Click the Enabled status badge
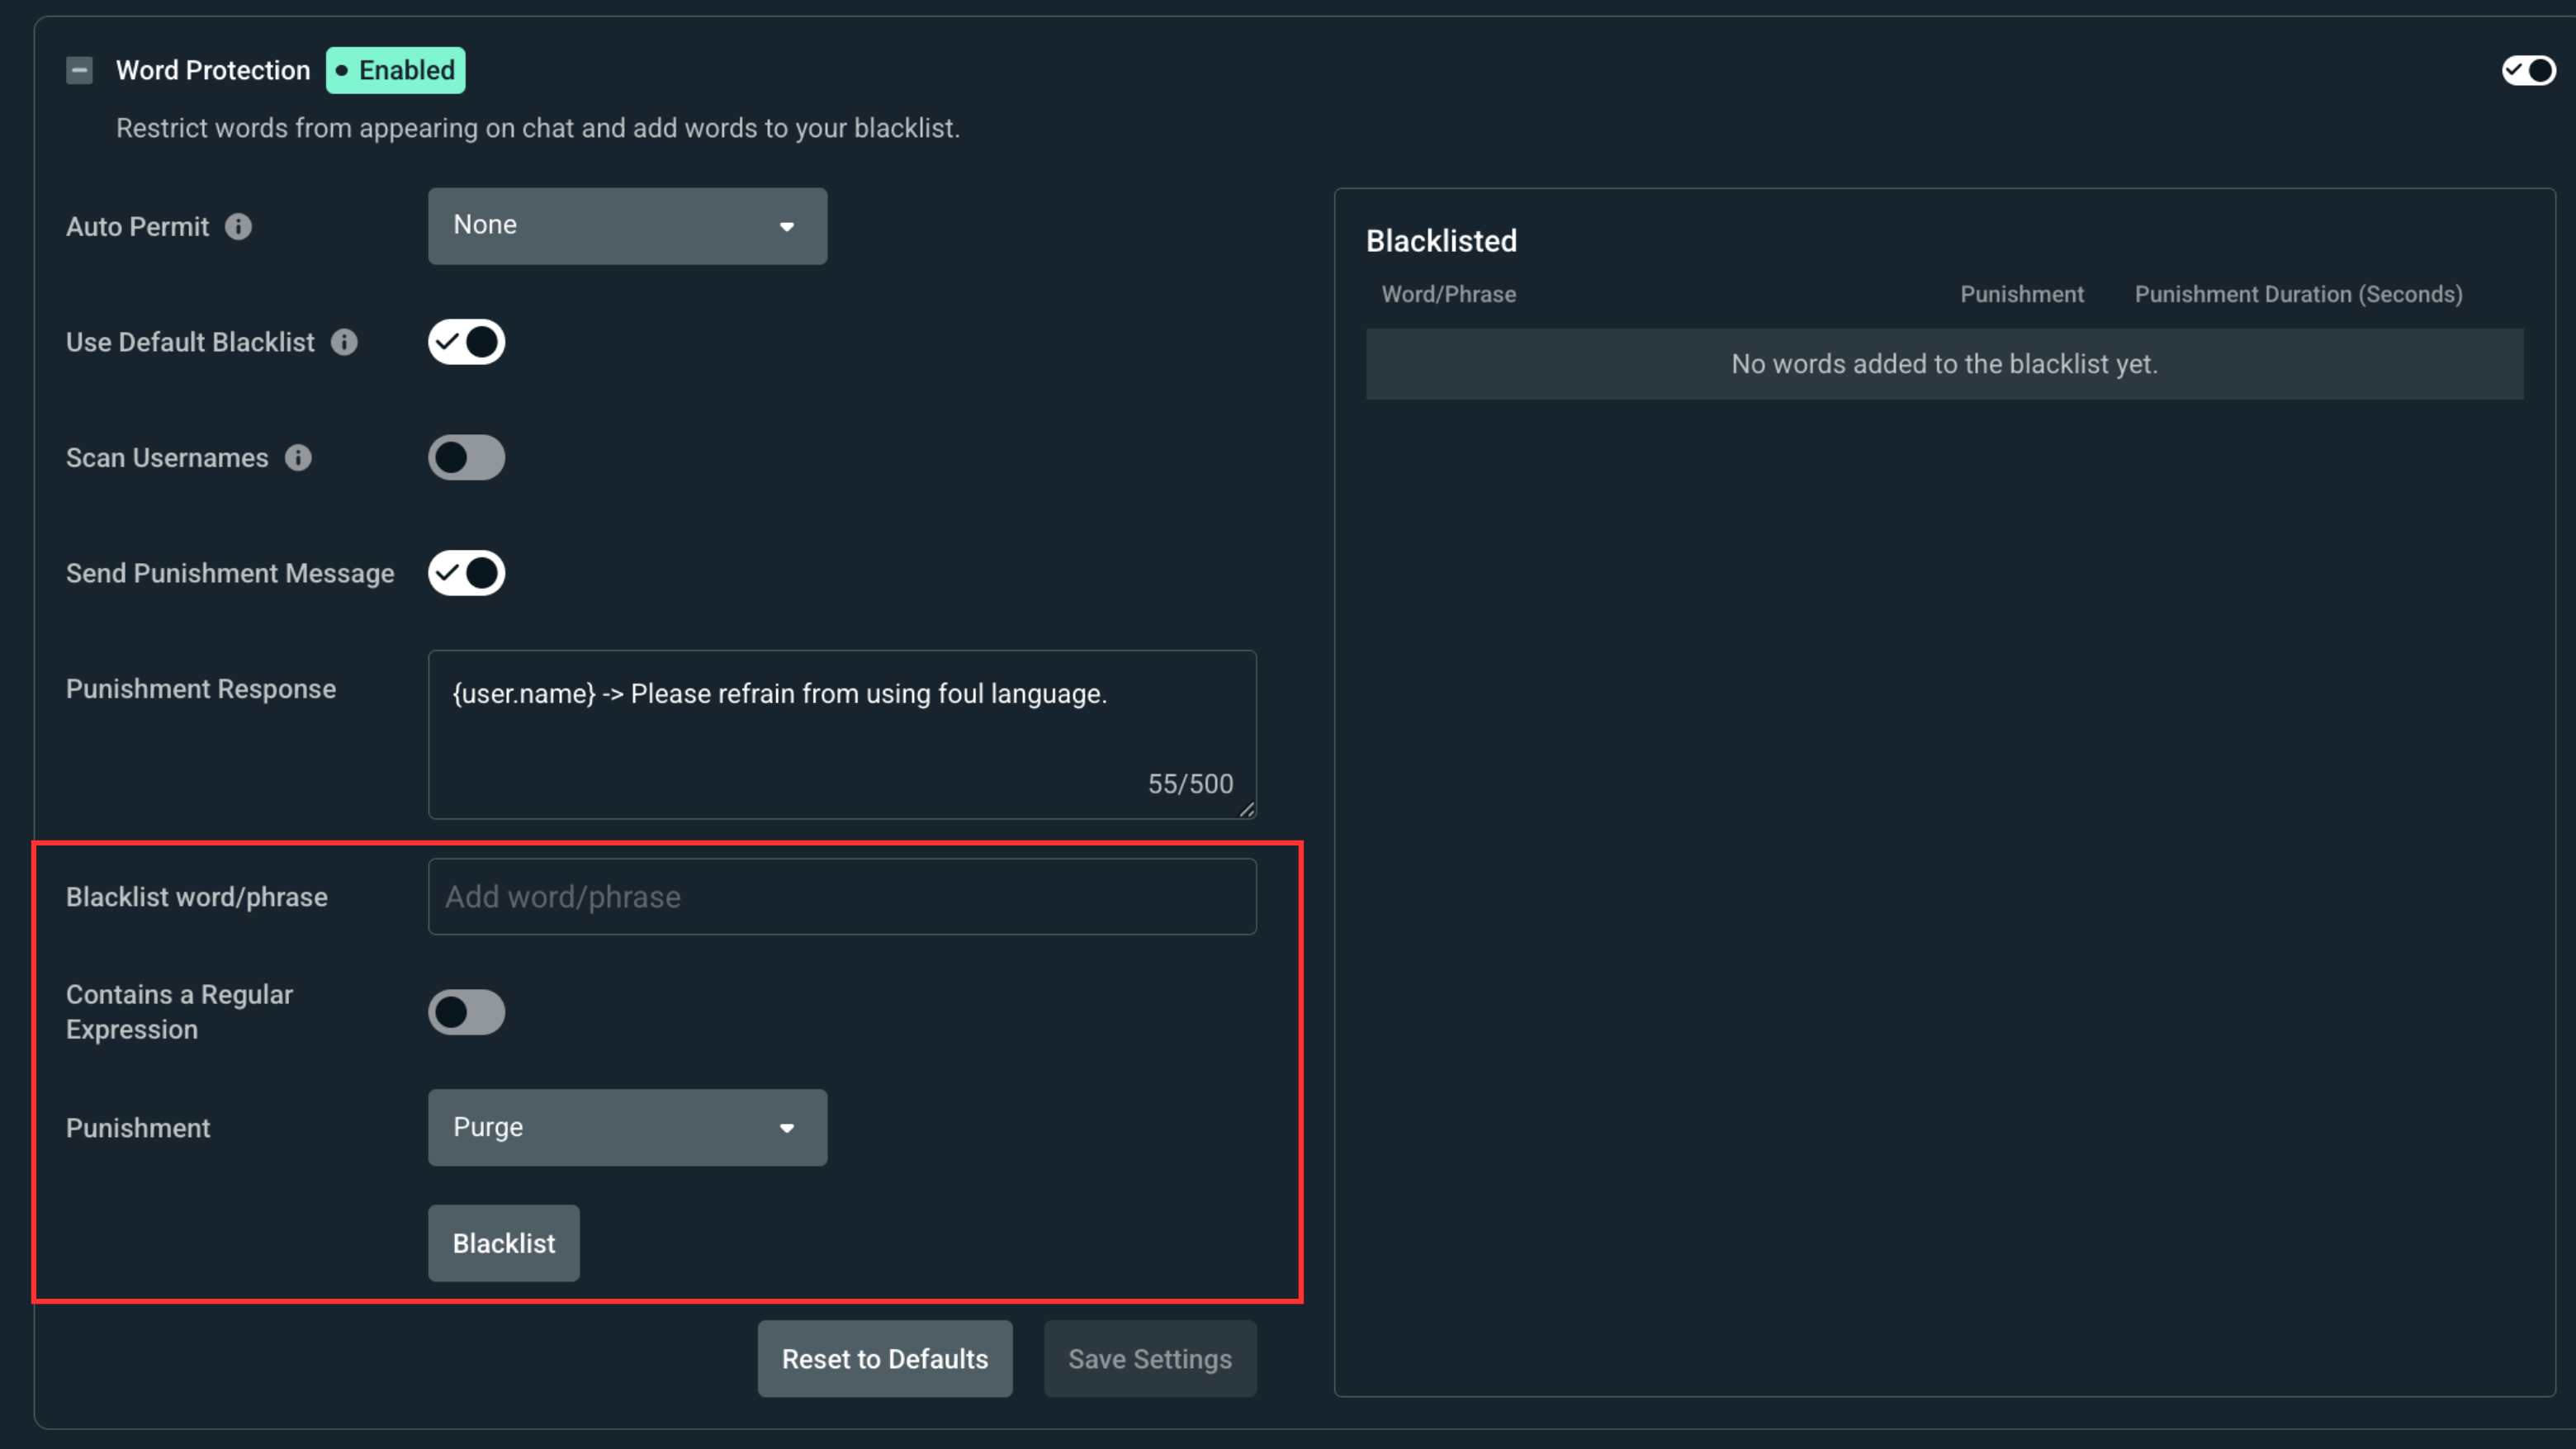This screenshot has width=2576, height=1449. pos(396,70)
